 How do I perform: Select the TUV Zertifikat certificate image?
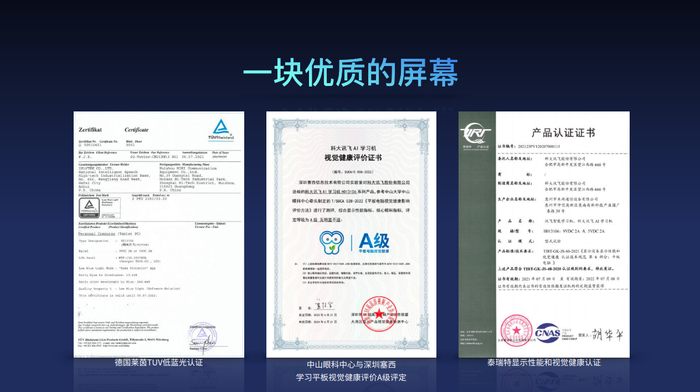pyautogui.click(x=159, y=234)
